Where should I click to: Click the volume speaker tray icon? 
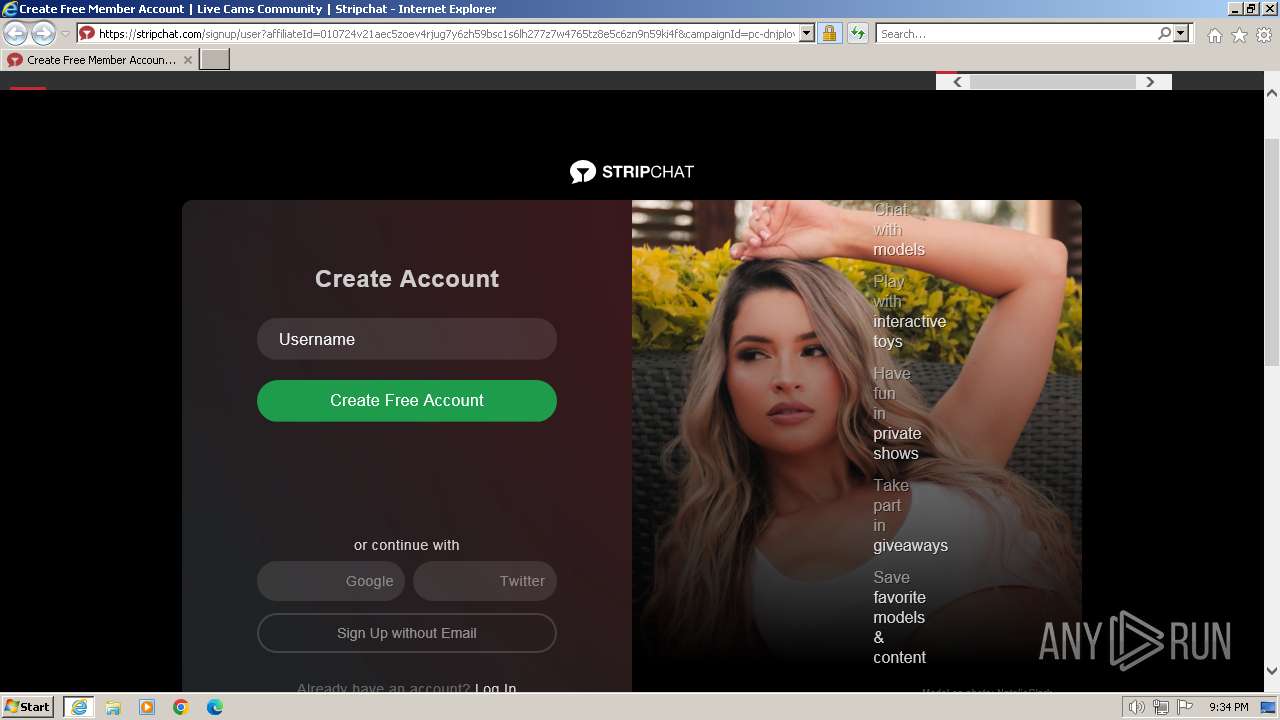click(x=1137, y=707)
